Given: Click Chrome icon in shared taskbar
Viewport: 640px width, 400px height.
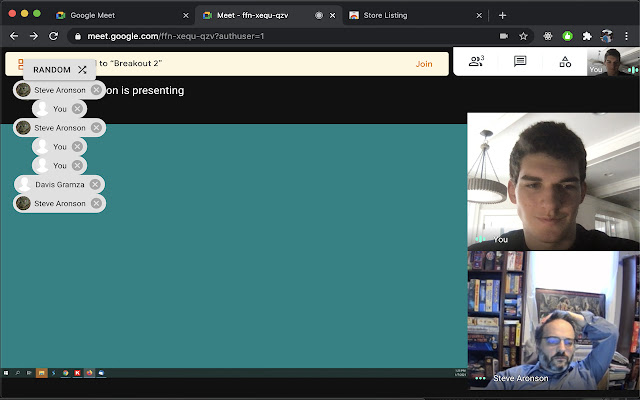Looking at the screenshot, I should [x=65, y=373].
